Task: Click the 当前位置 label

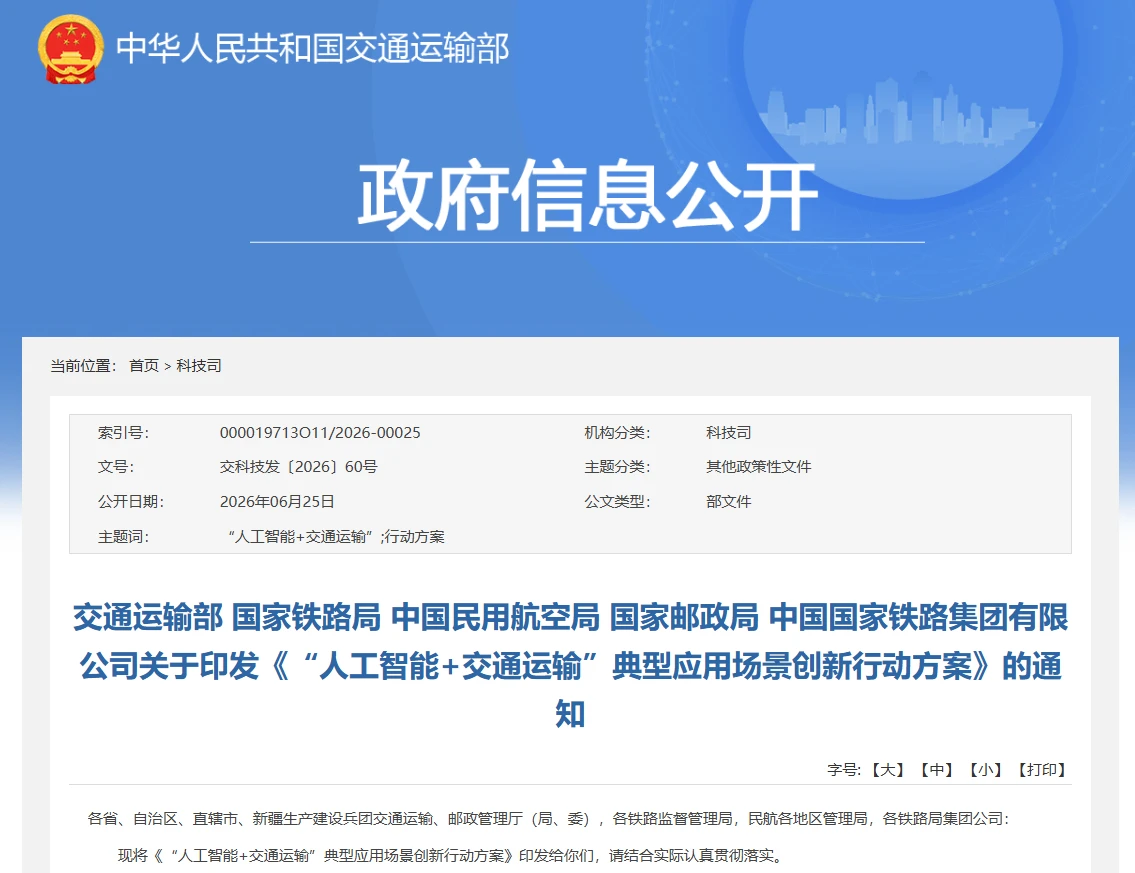Action: (83, 366)
